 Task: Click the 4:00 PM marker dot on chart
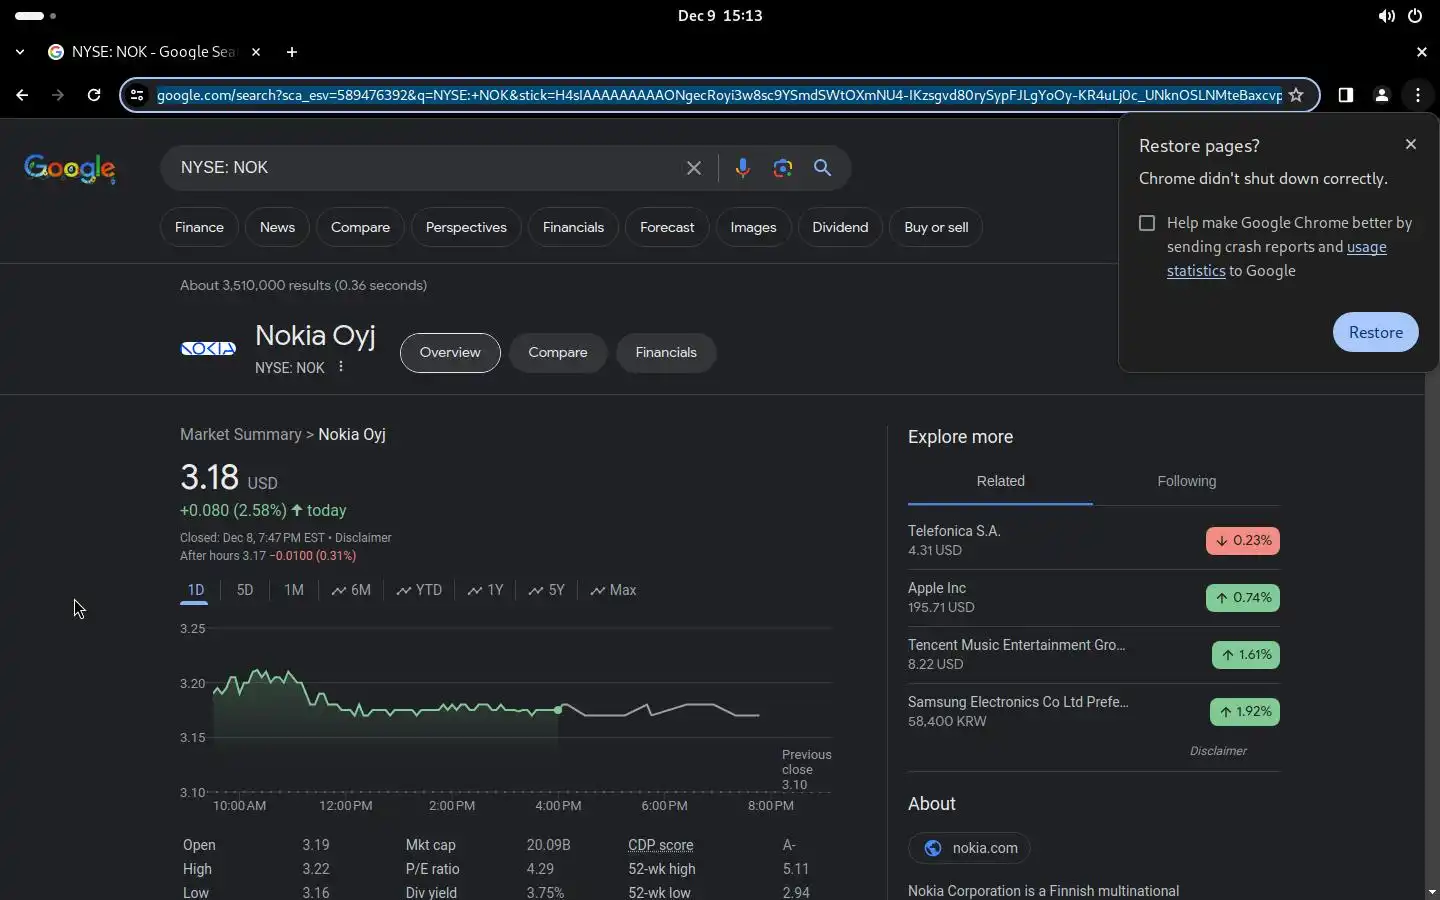click(x=558, y=710)
